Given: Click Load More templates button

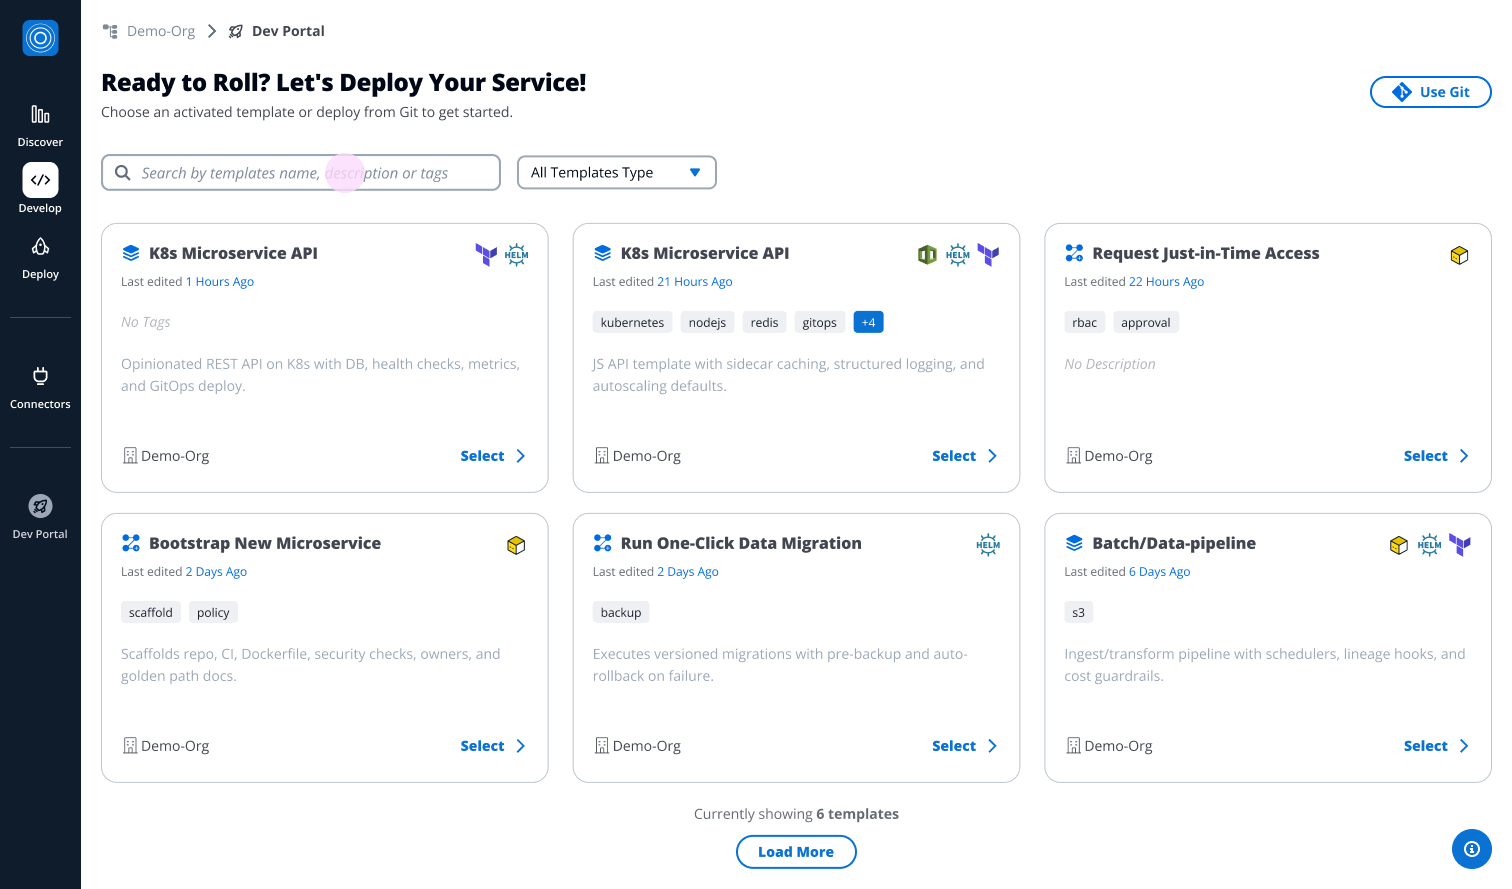Looking at the screenshot, I should (796, 852).
